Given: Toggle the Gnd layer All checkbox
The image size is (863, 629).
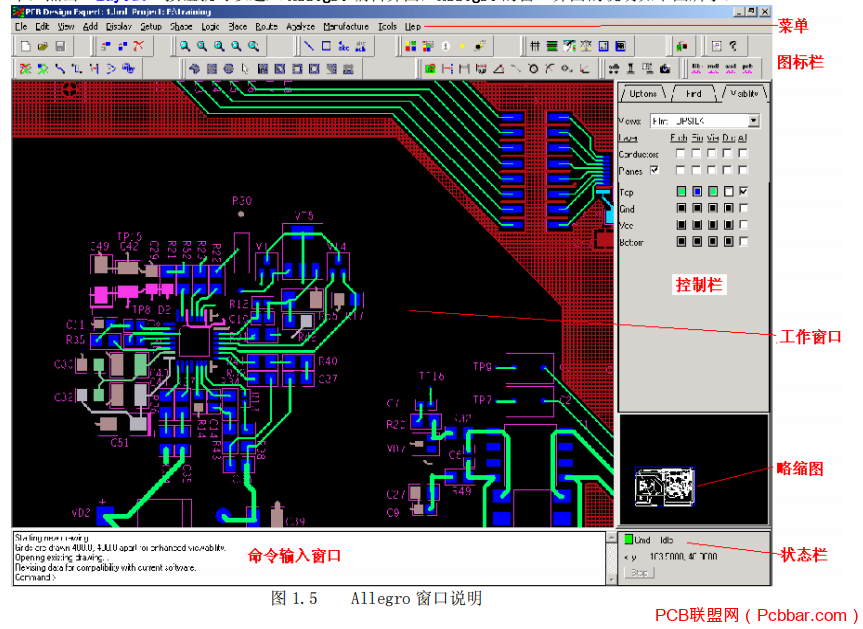Looking at the screenshot, I should click(x=744, y=208).
